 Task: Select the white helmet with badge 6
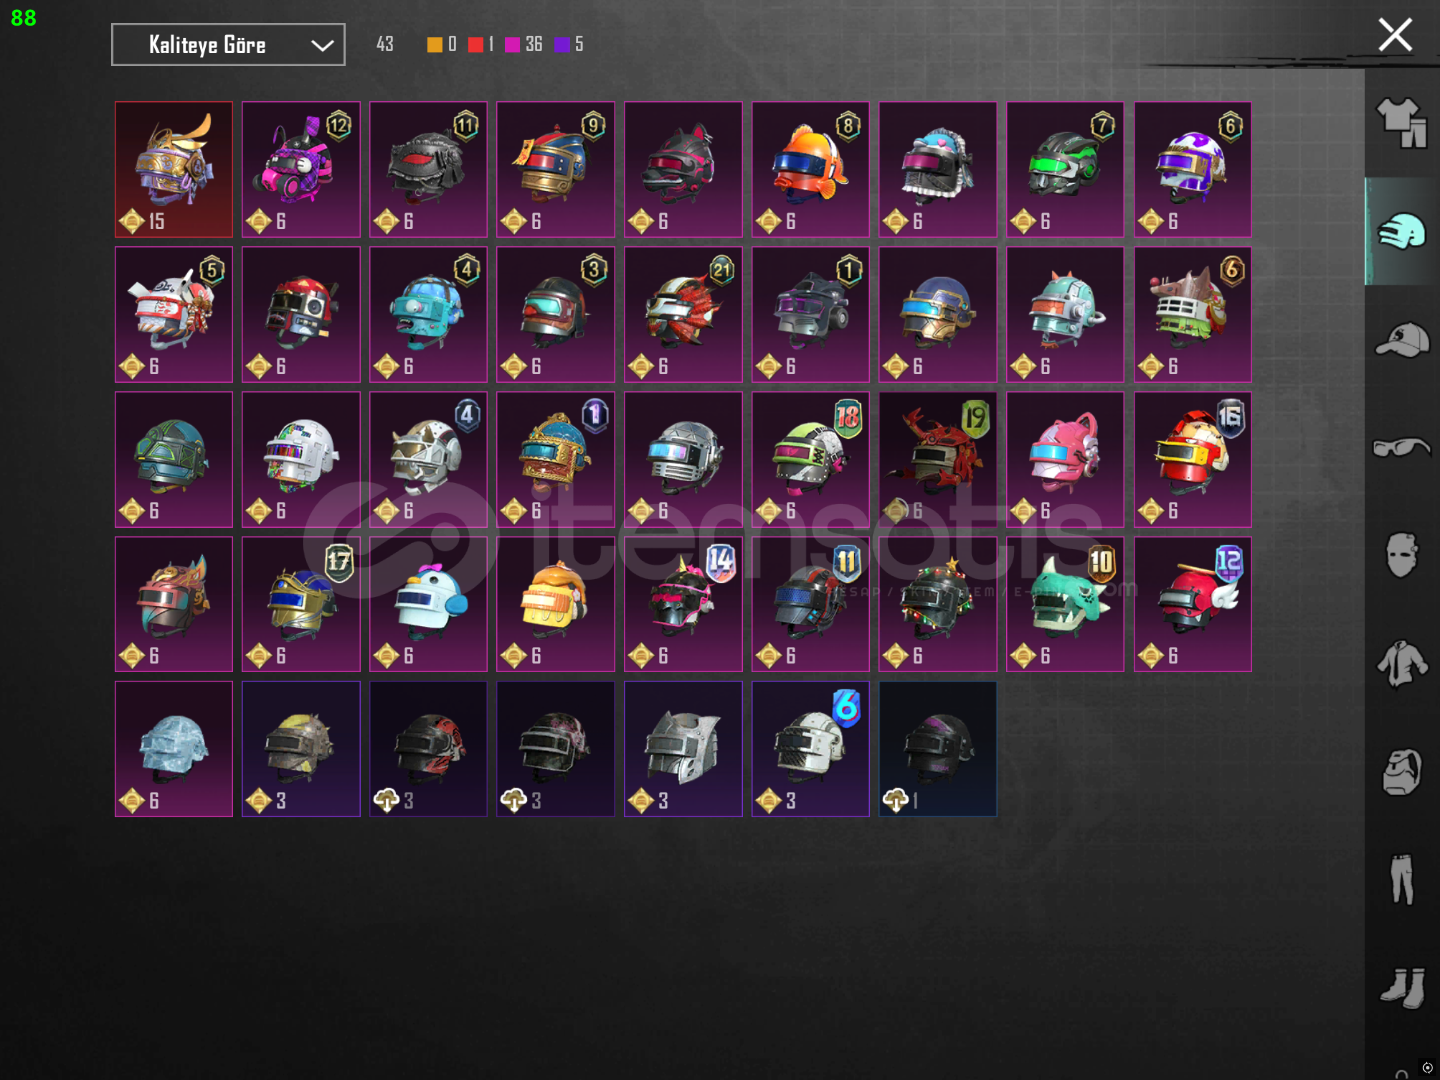pos(811,749)
